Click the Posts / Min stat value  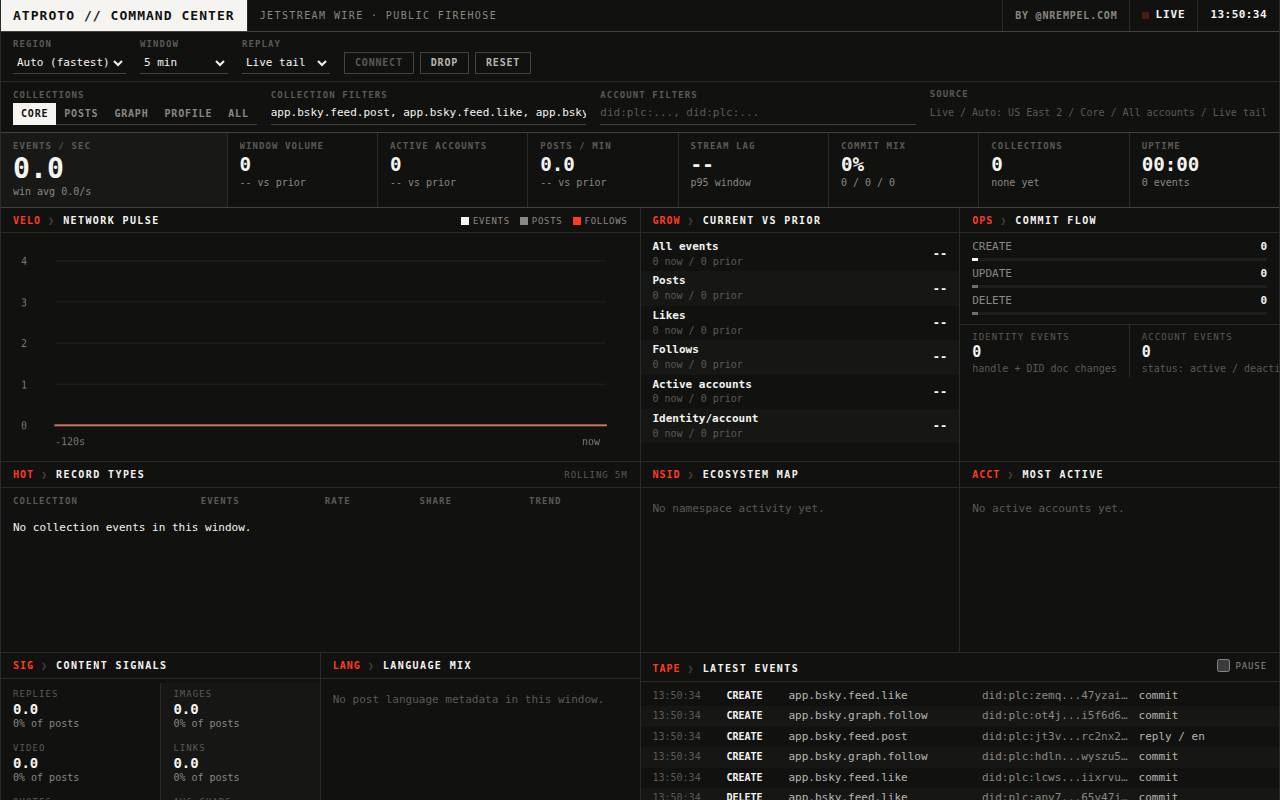coord(557,164)
